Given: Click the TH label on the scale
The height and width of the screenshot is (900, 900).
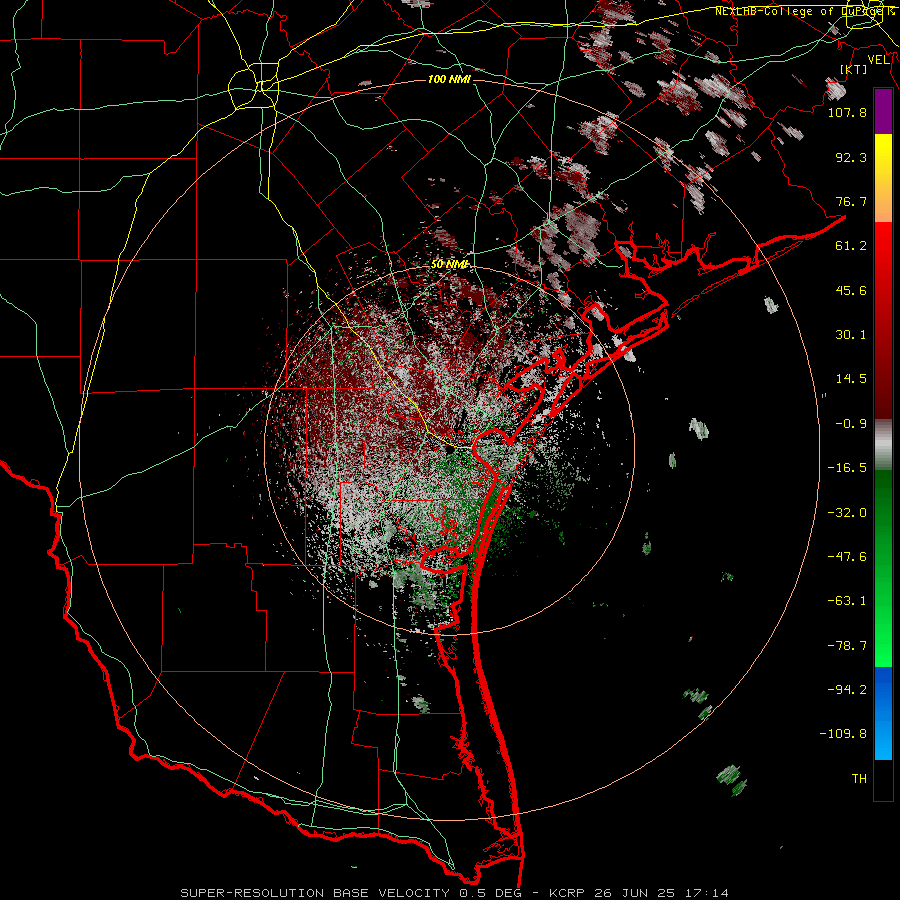Looking at the screenshot, I should [x=859, y=779].
